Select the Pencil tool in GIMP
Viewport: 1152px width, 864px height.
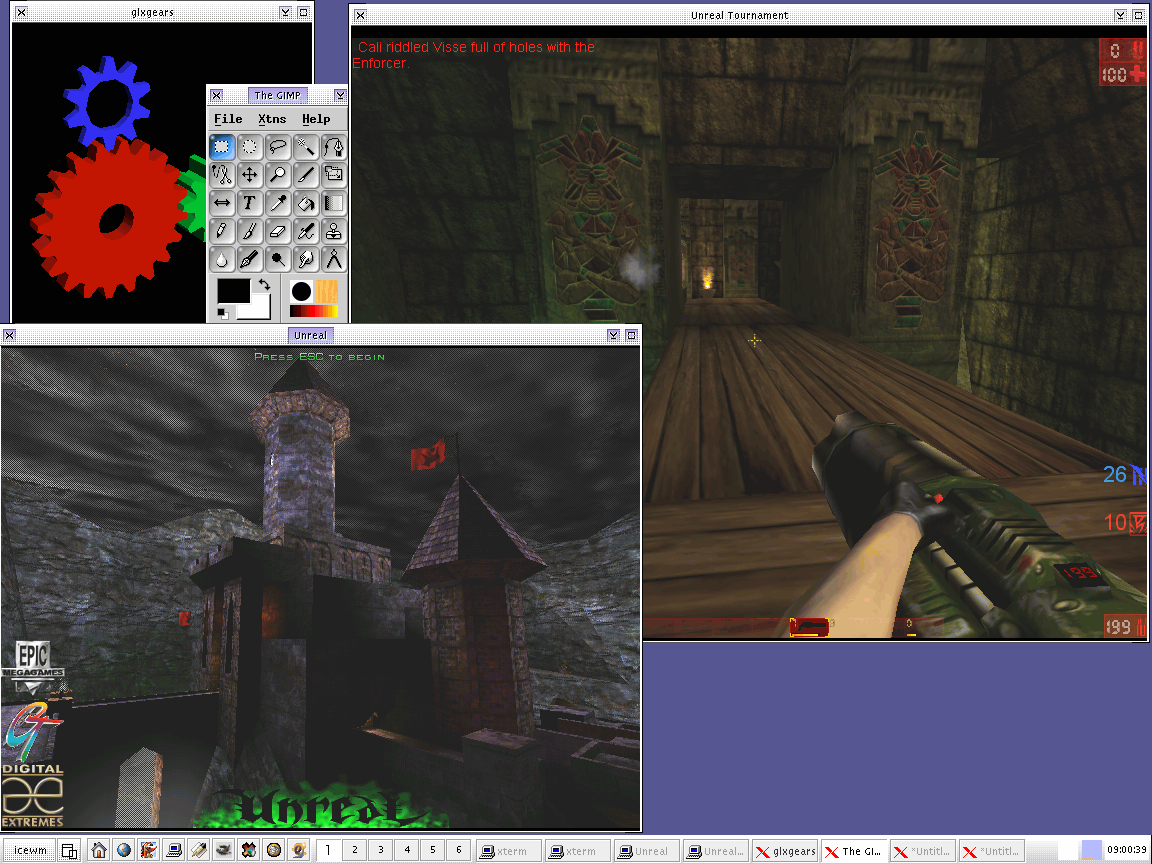tap(222, 231)
